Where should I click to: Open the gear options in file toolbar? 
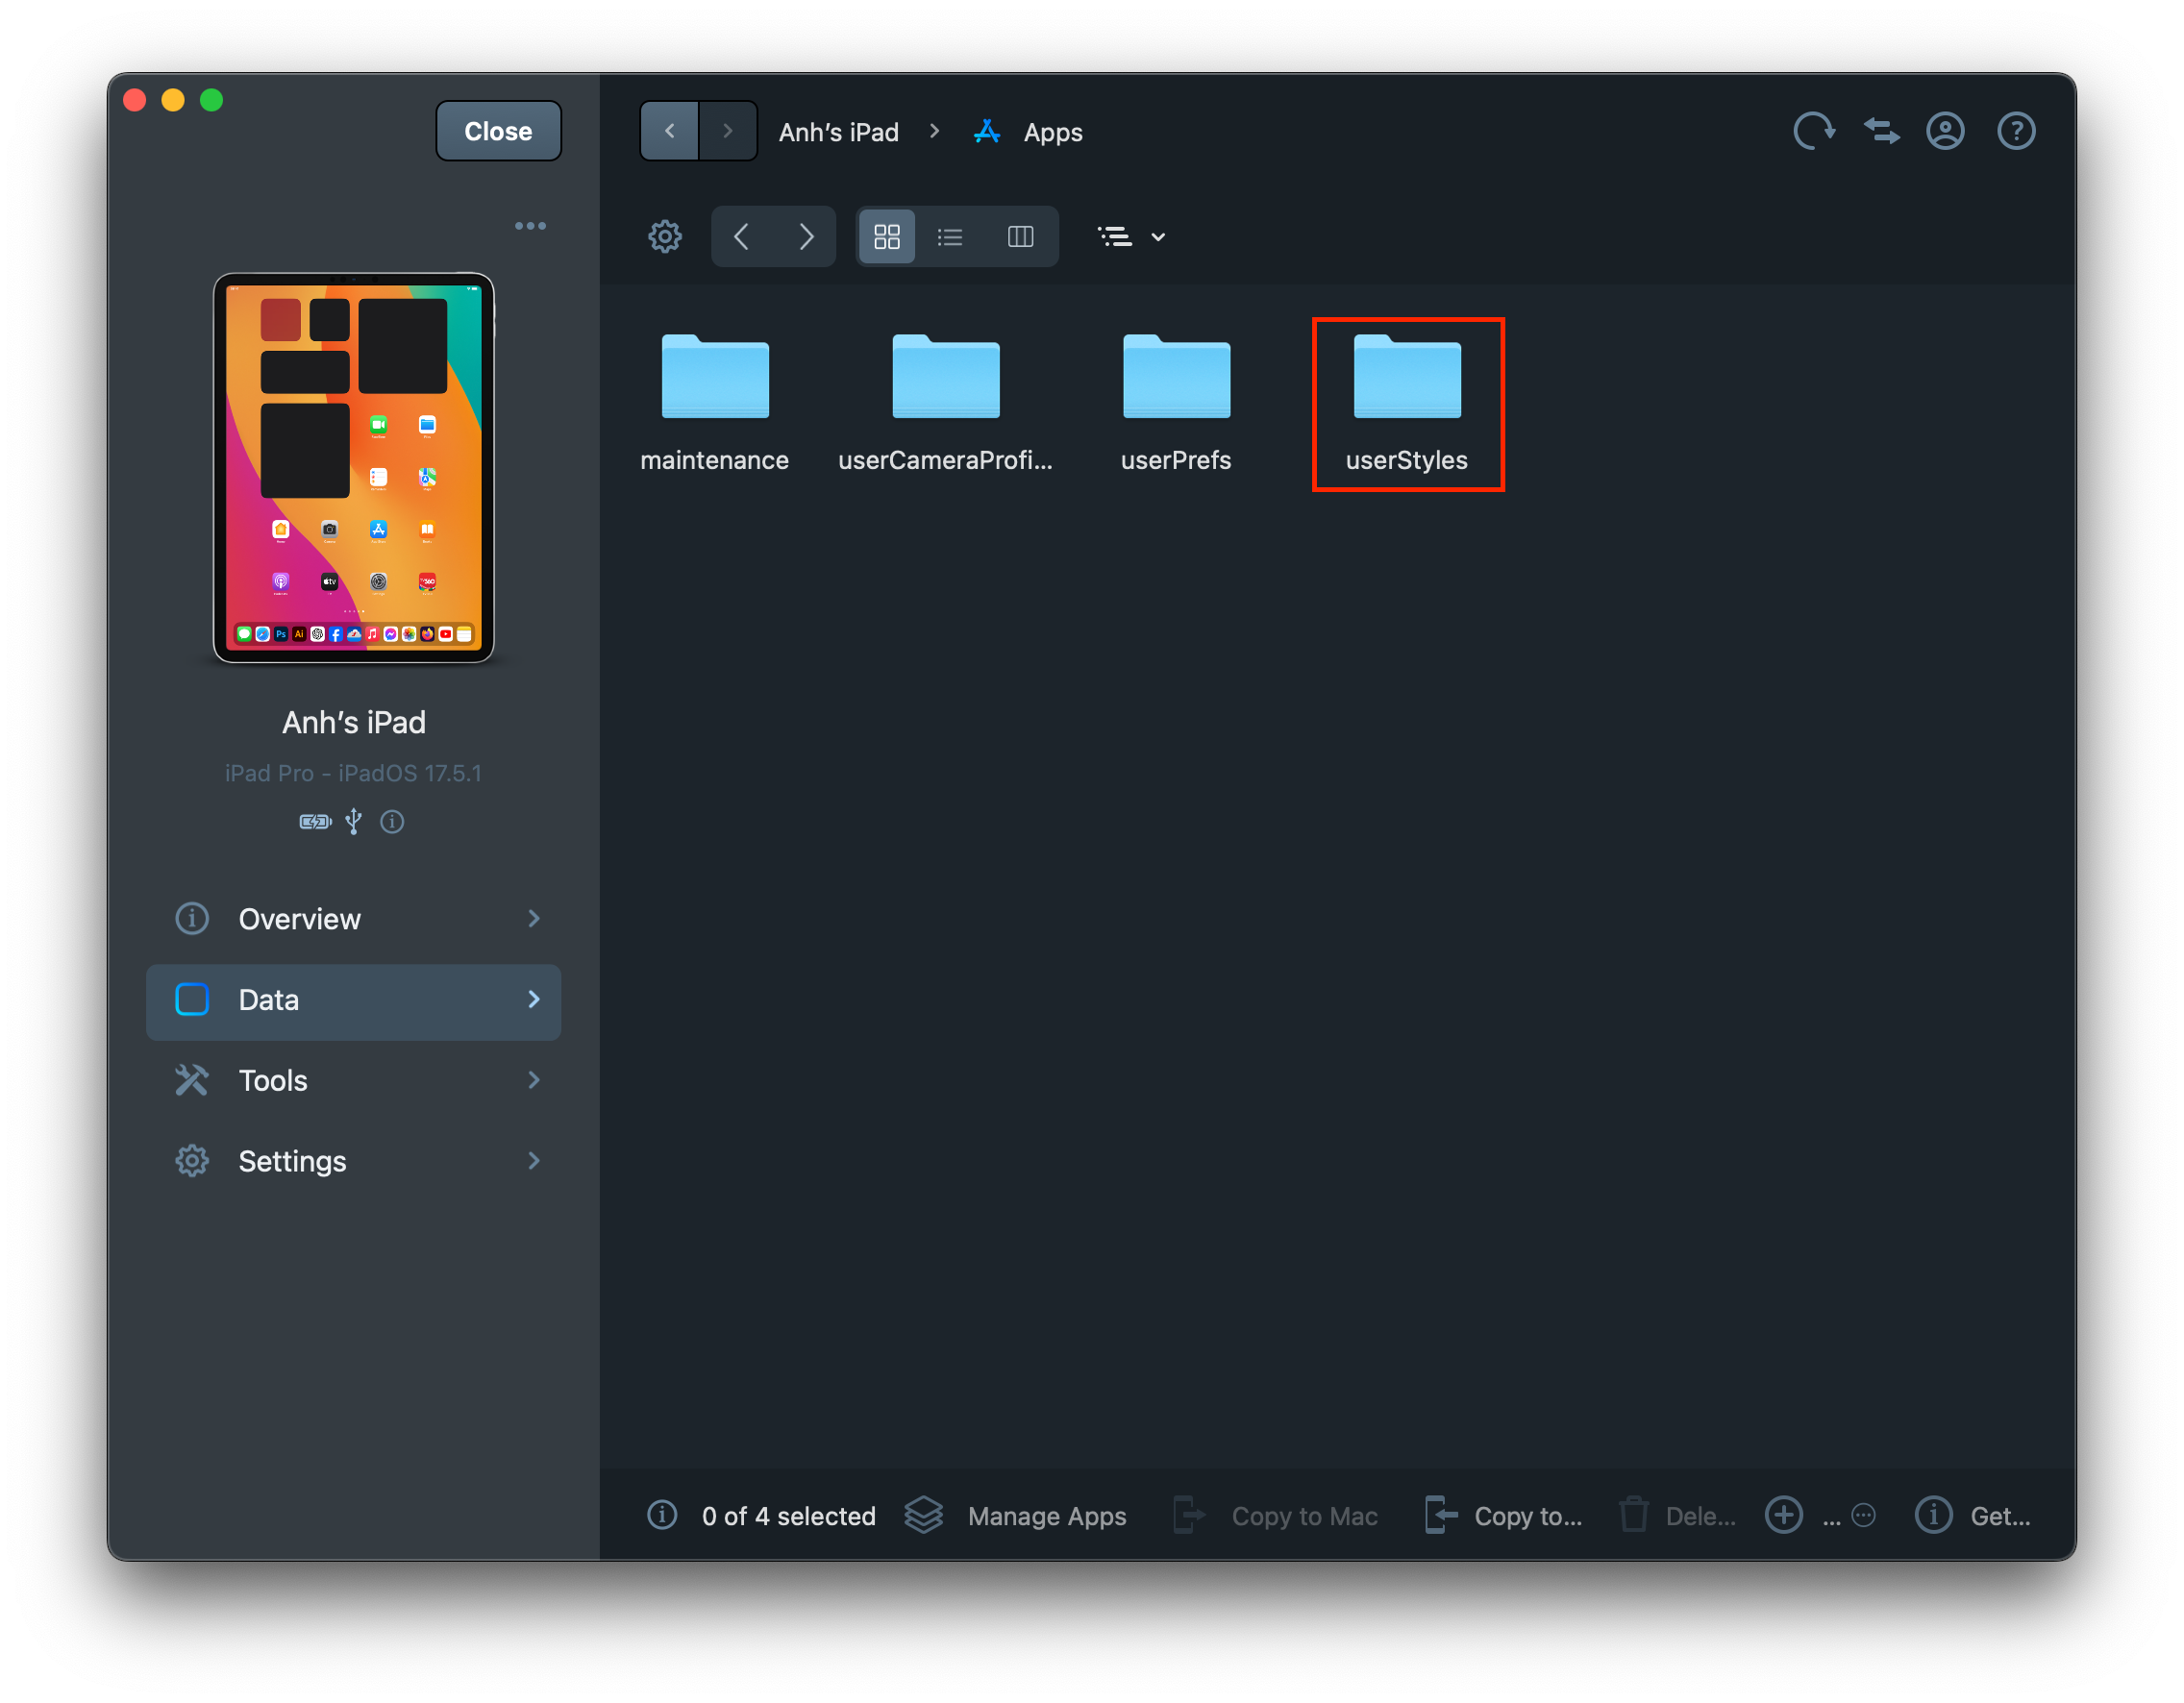tap(665, 237)
